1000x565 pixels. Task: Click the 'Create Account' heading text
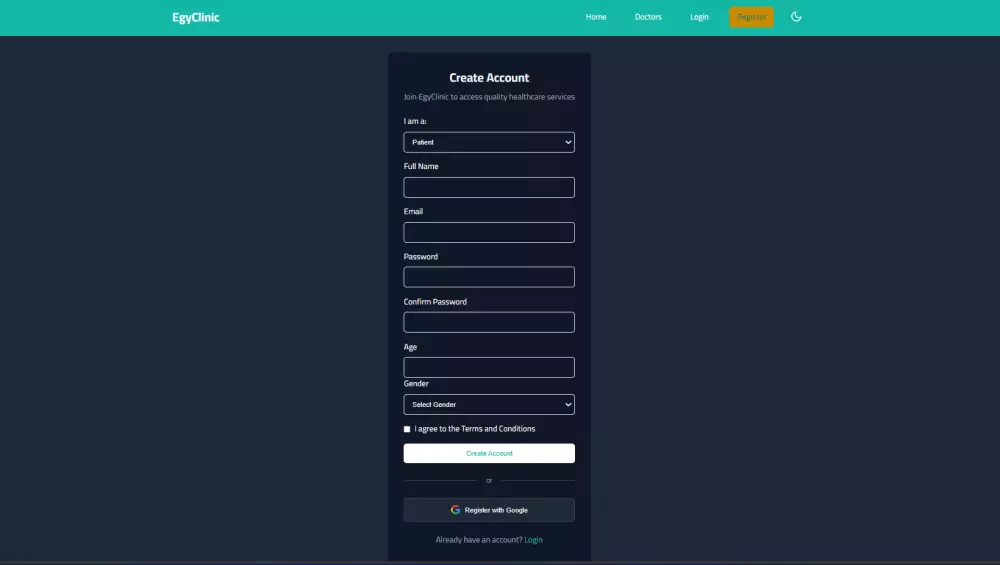[x=489, y=78]
